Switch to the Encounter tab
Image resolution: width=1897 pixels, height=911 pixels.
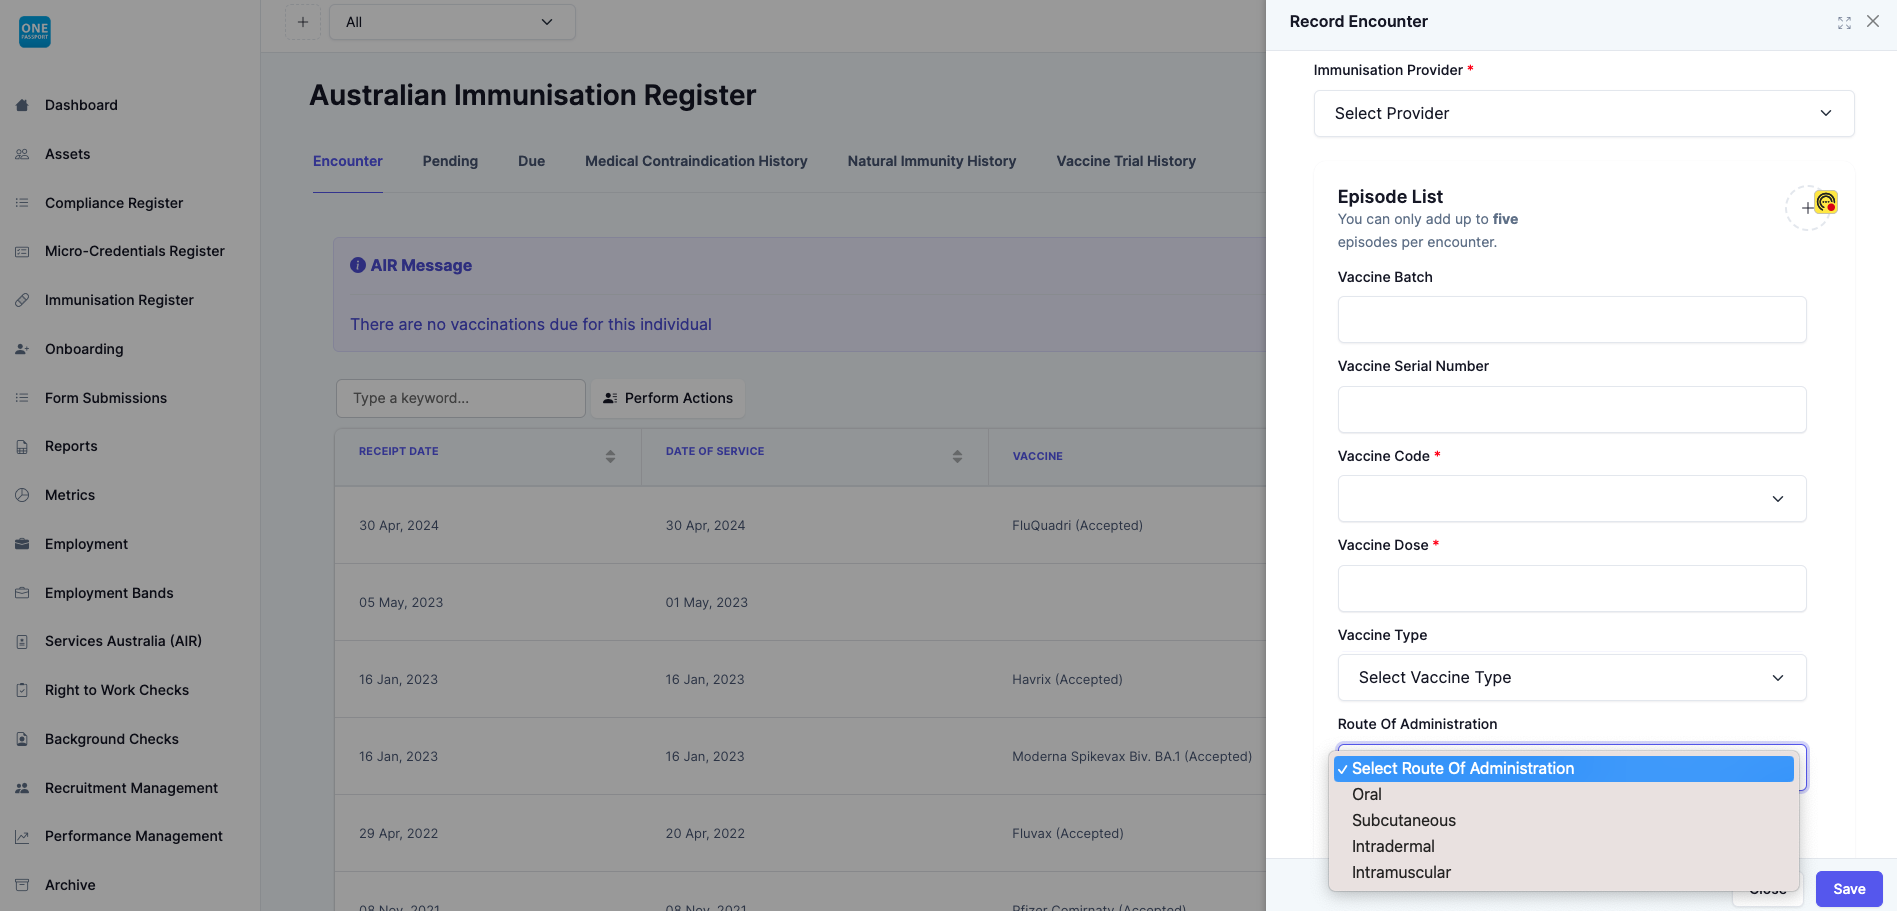[x=348, y=161]
